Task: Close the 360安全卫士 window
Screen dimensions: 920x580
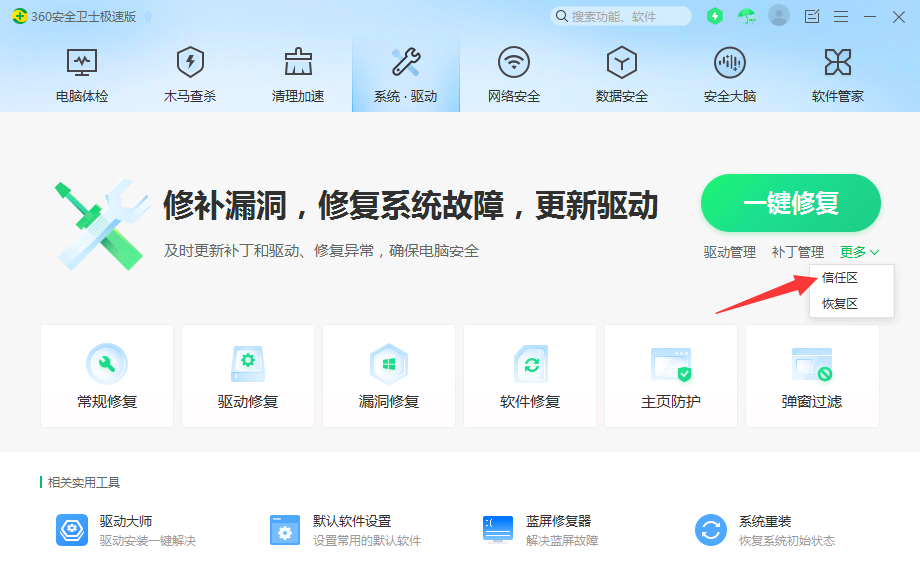Action: 898,16
